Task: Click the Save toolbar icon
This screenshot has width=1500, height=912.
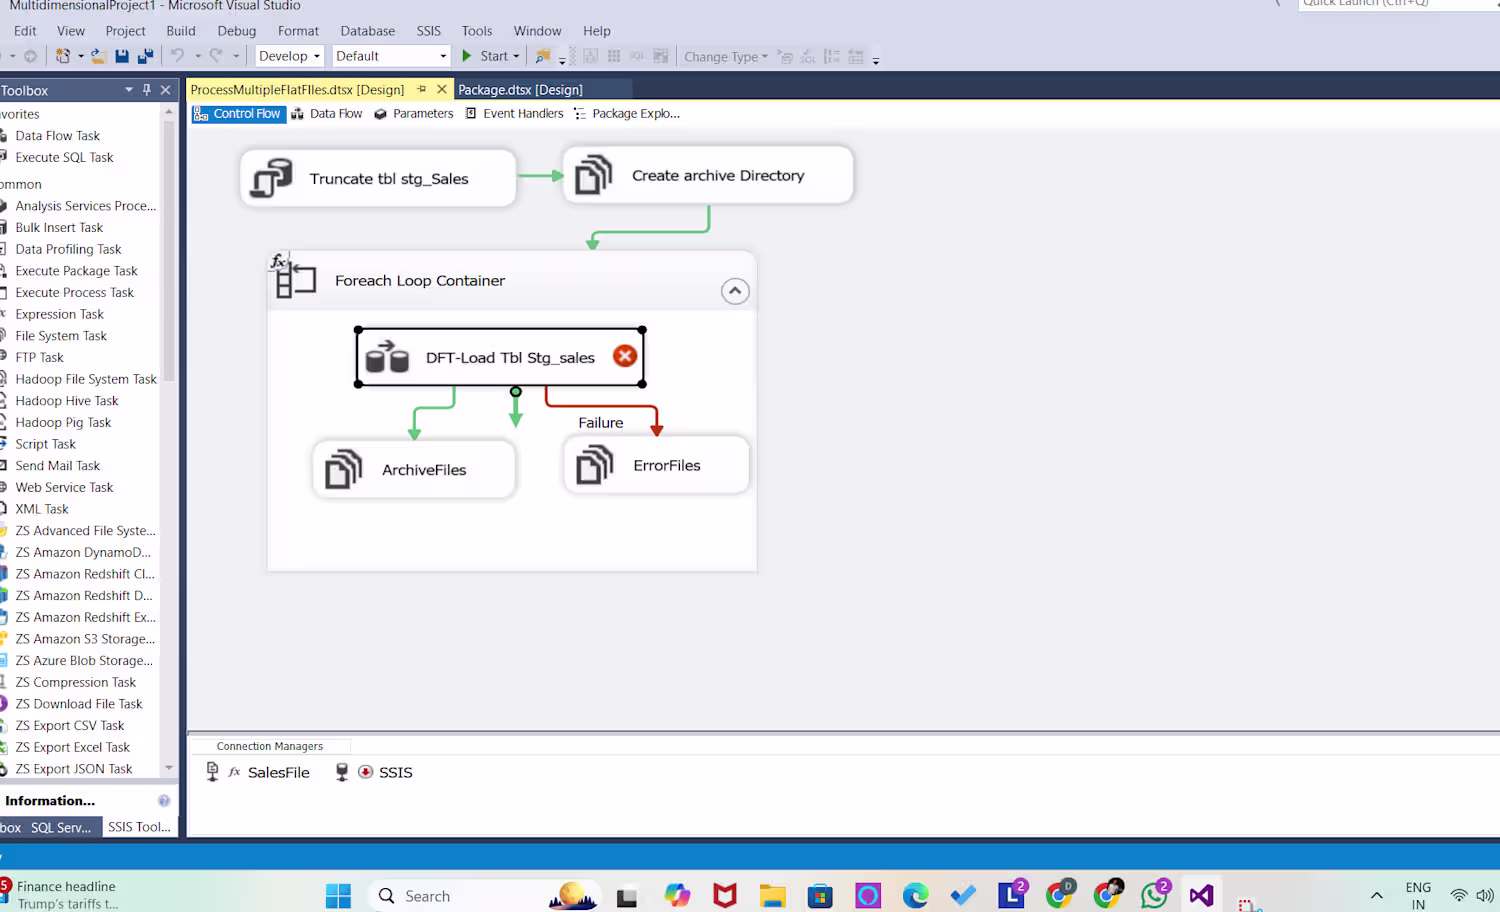Action: [122, 56]
